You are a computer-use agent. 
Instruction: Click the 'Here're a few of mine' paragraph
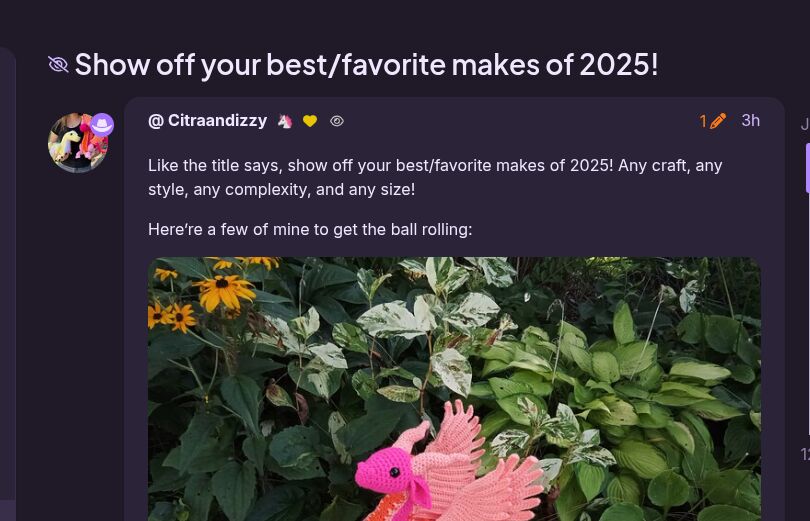pyautogui.click(x=310, y=229)
